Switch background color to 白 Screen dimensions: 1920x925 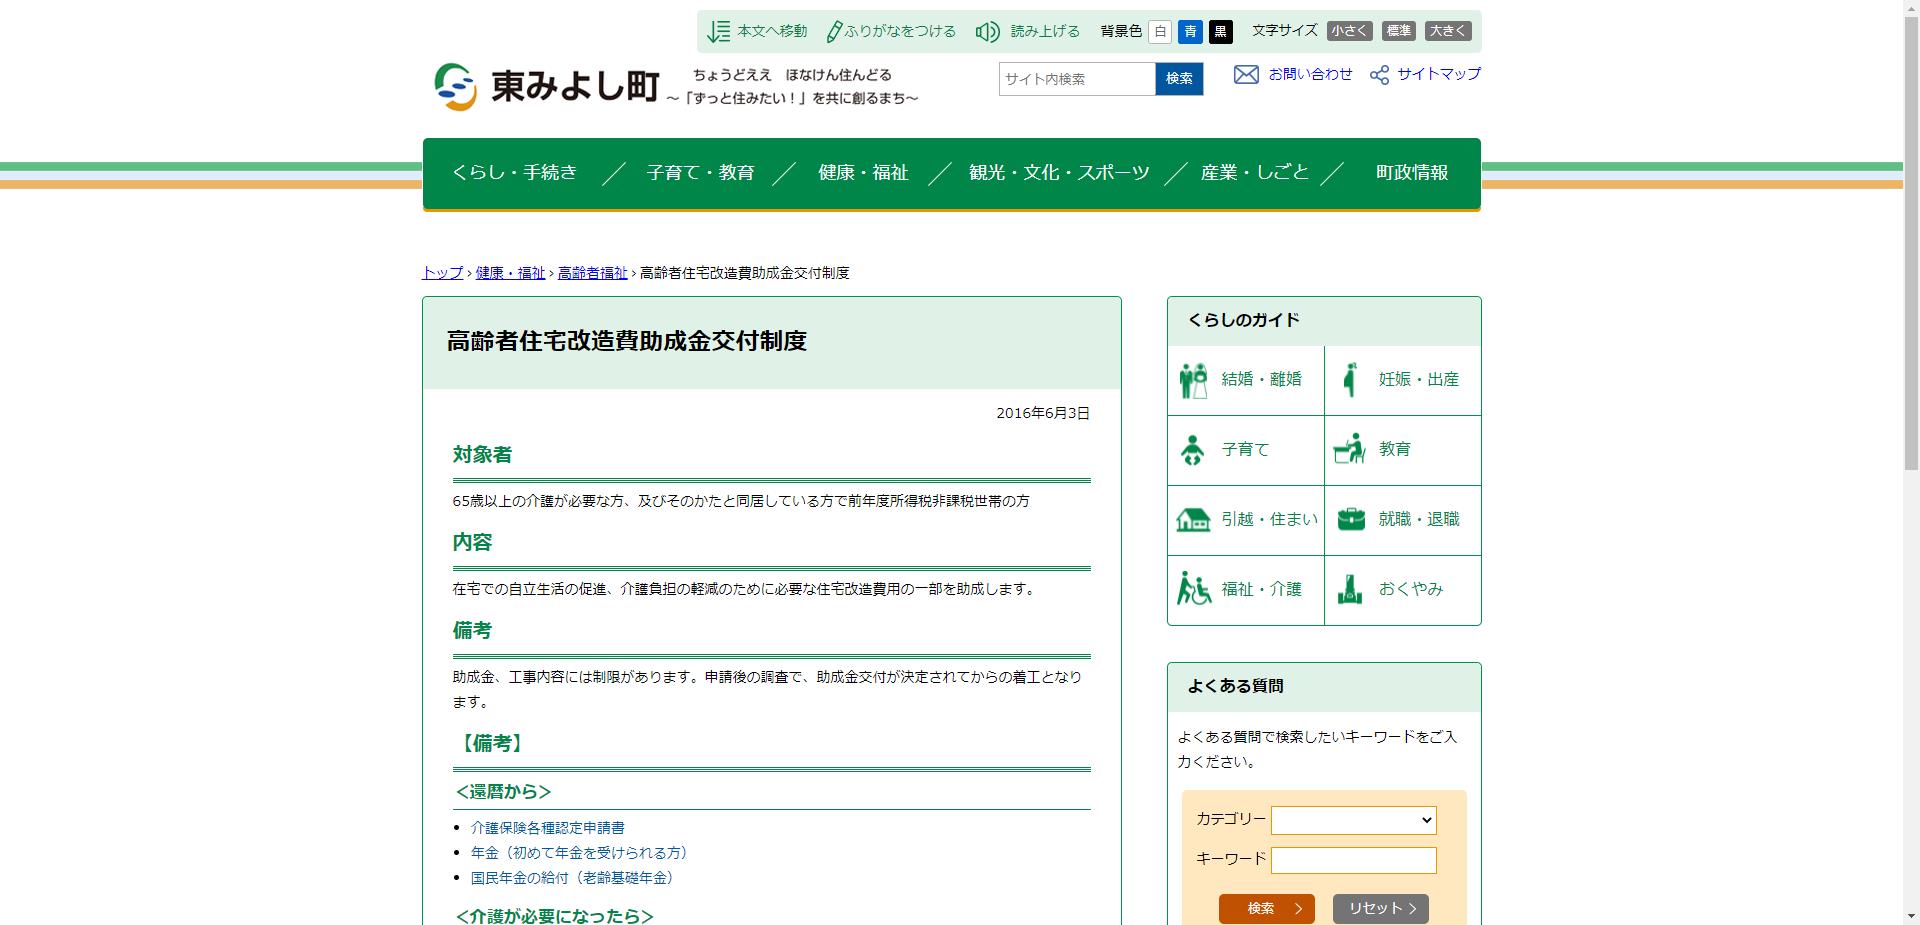[x=1159, y=31]
